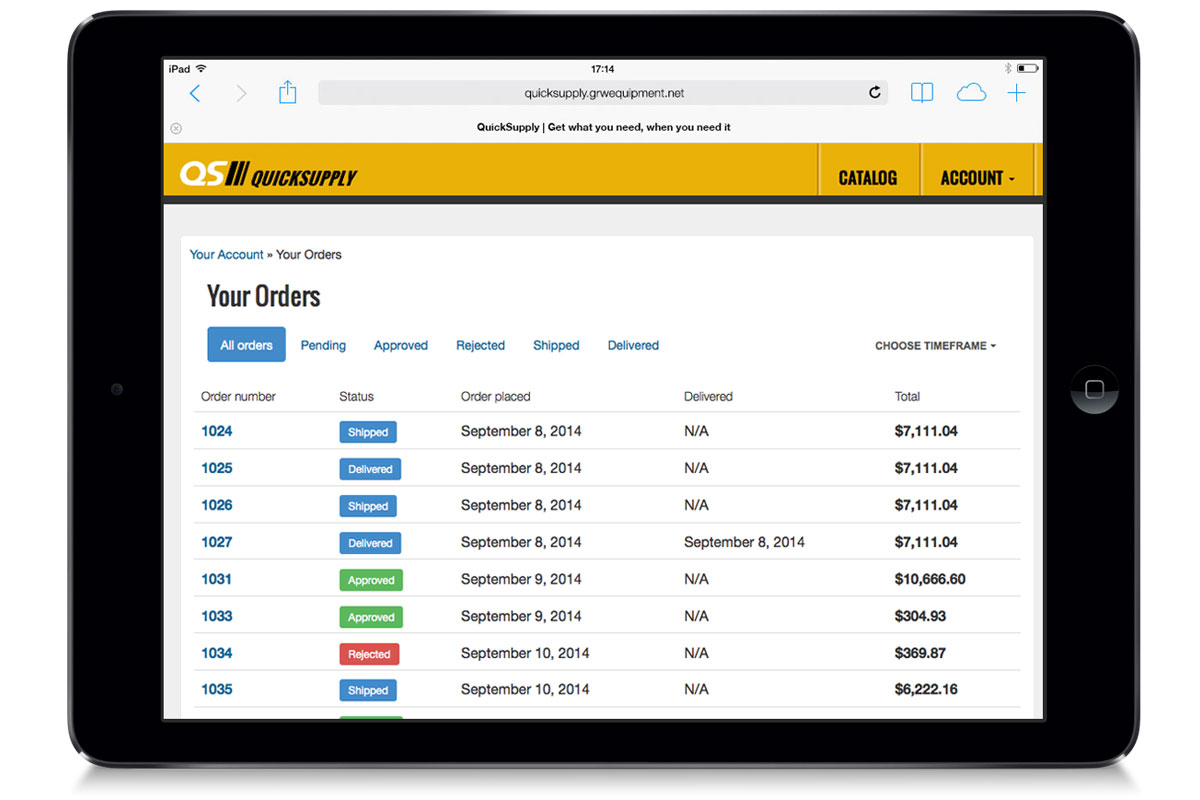Image resolution: width=1200 pixels, height=800 pixels.
Task: Select the All orders filter
Action: pos(246,344)
